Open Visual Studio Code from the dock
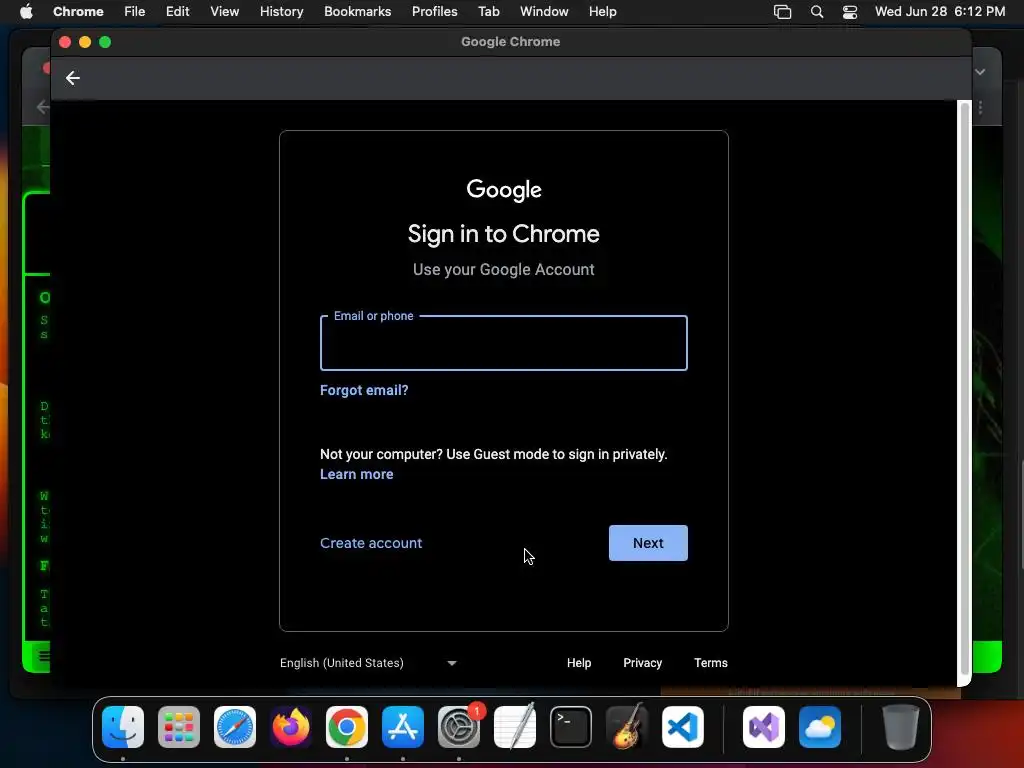1024x768 pixels. pos(682,727)
